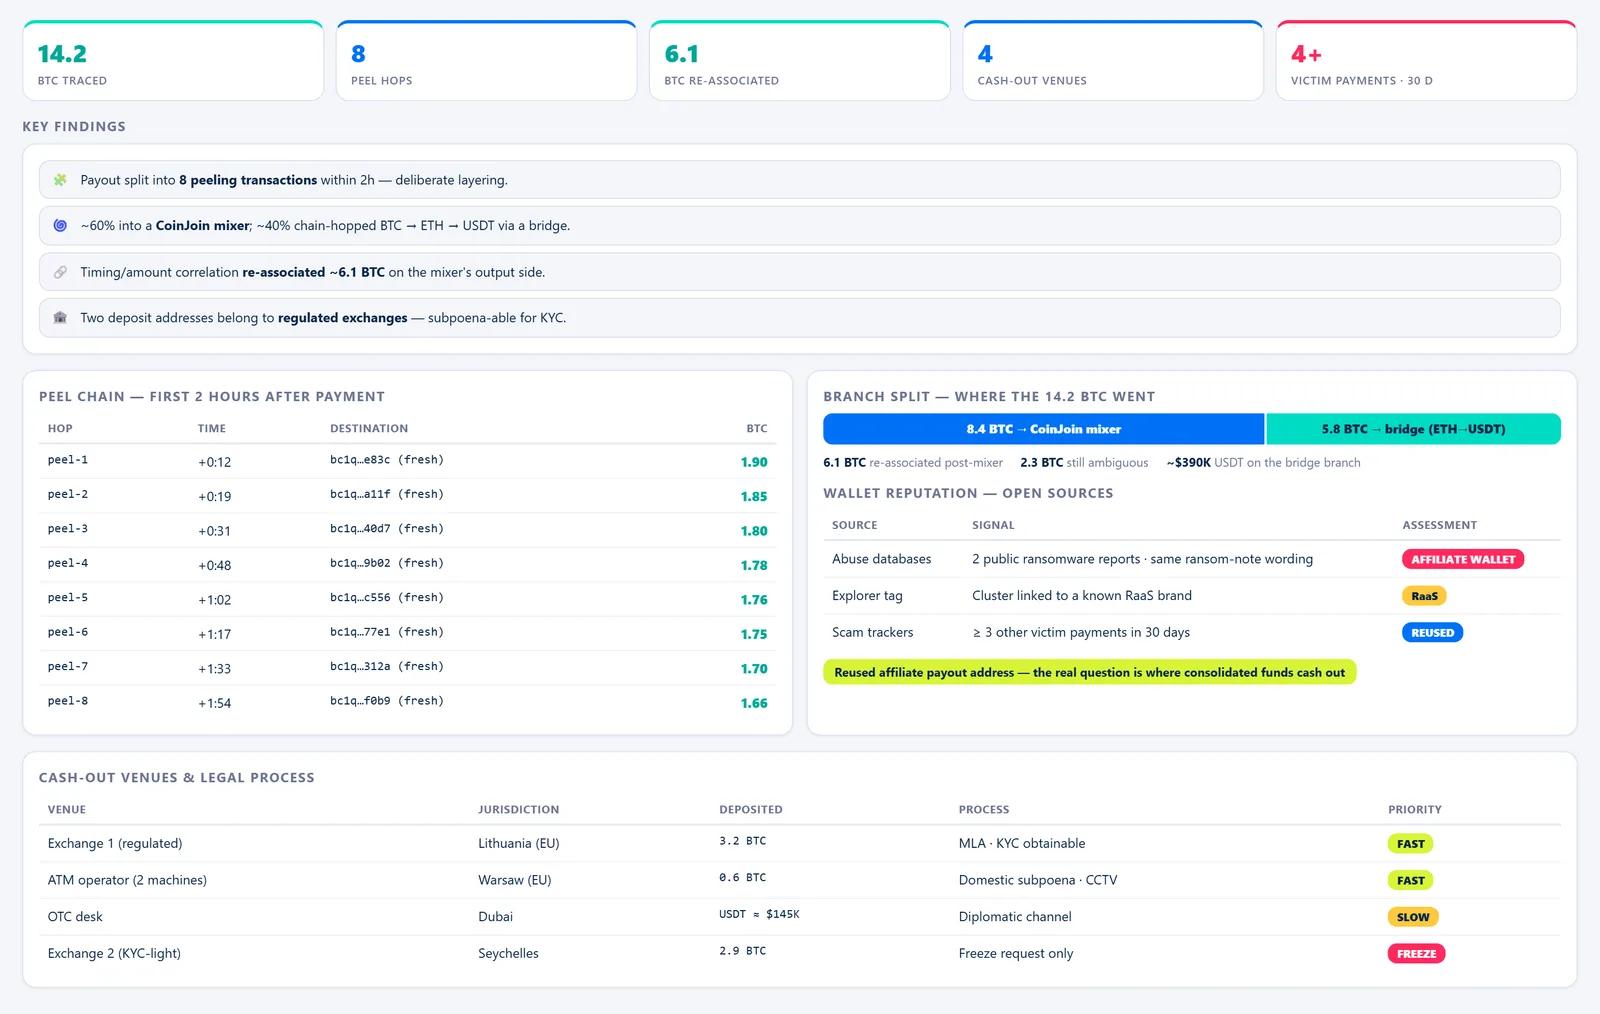Screen dimensions: 1600x1014
Task: Click the USDT ≈ $145K deposited value
Action: coord(759,914)
